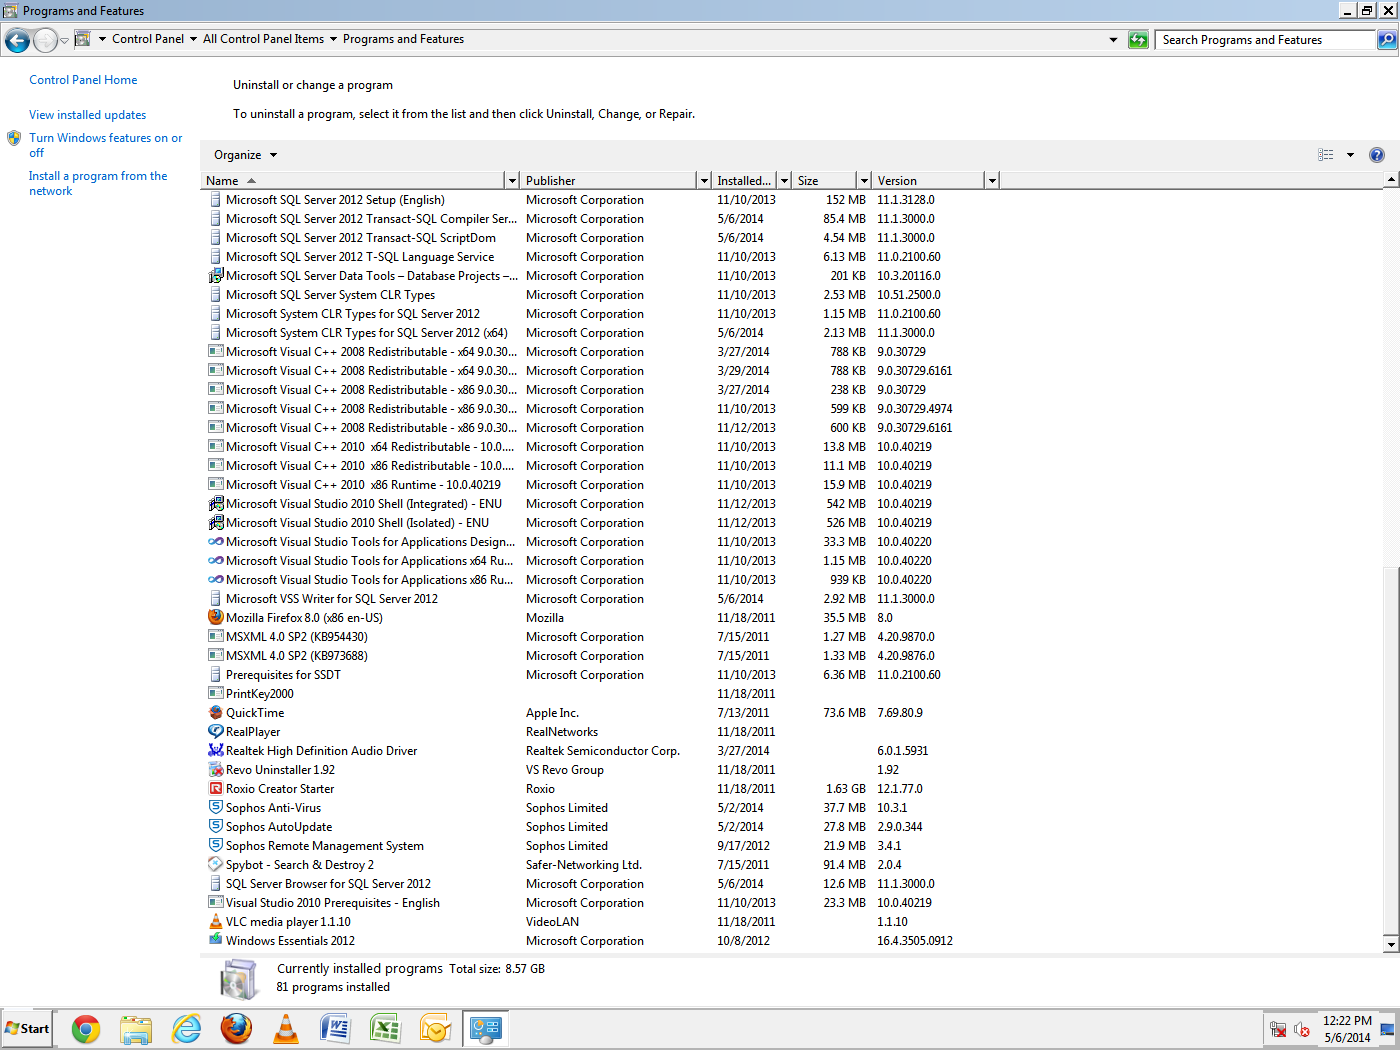Image resolution: width=1400 pixels, height=1050 pixels.
Task: Open the Control Panel Home link
Action: pyautogui.click(x=83, y=80)
